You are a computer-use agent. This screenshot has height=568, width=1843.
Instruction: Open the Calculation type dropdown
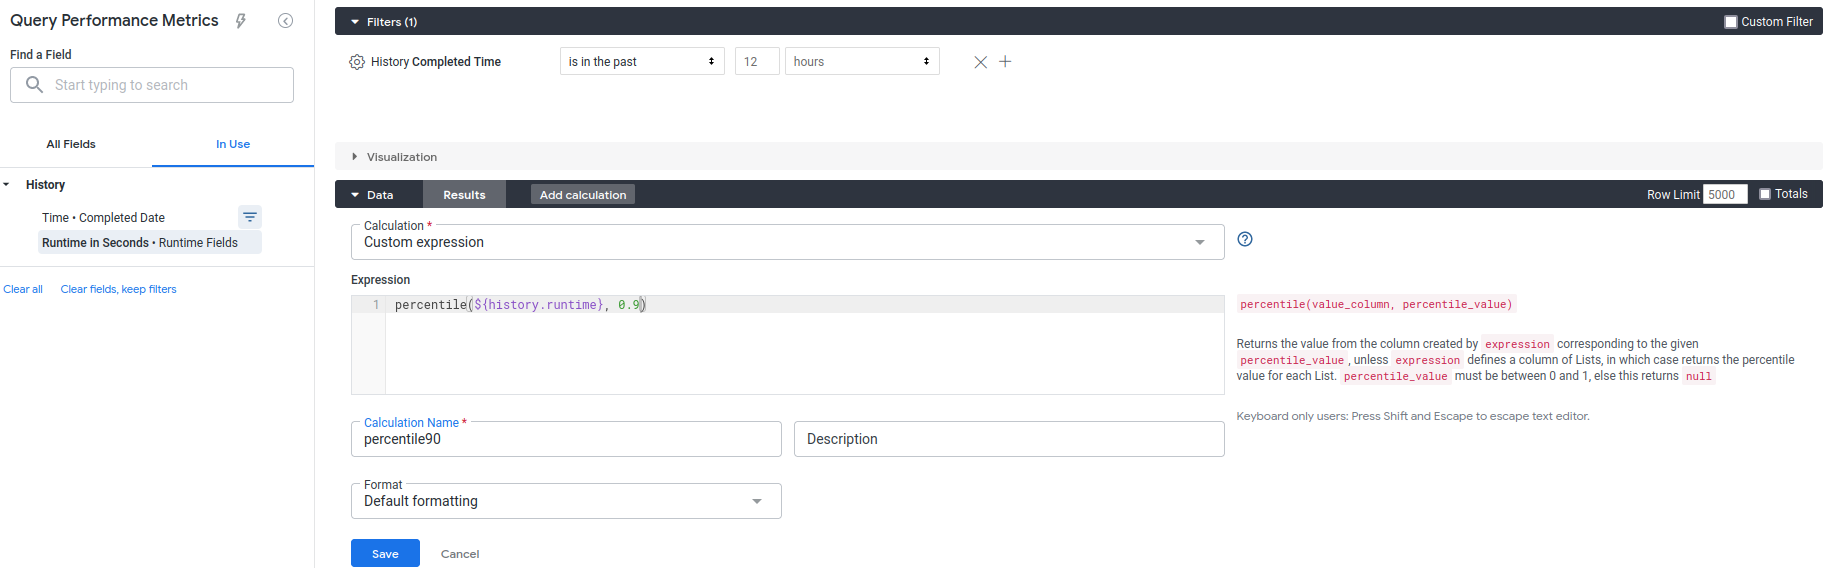pos(787,242)
